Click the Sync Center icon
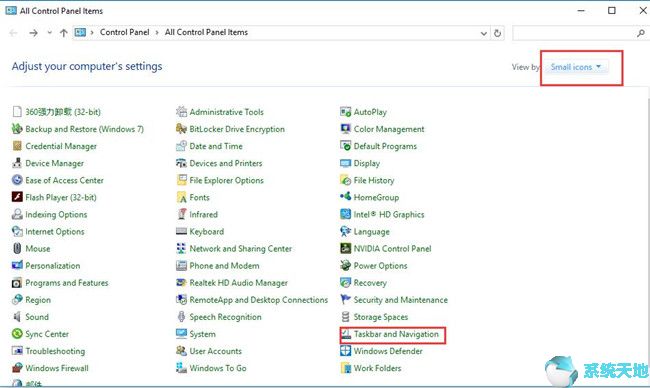This screenshot has height=388, width=650. click(x=17, y=334)
